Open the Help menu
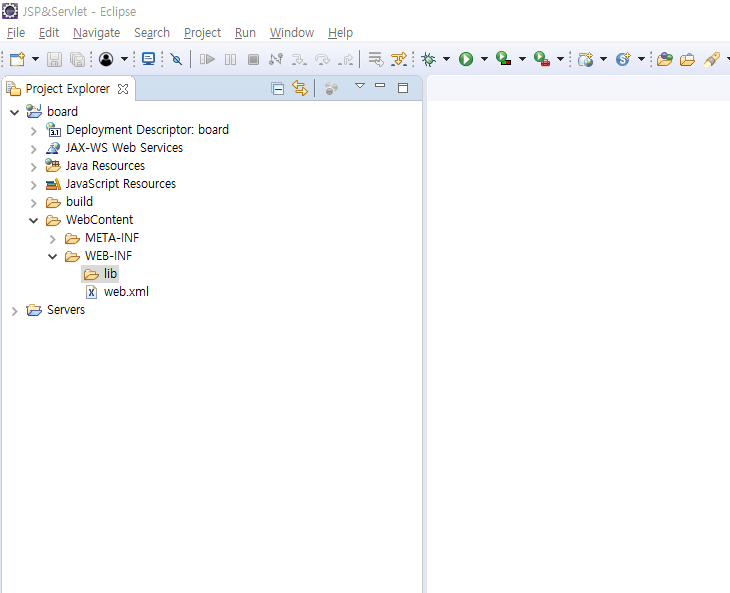This screenshot has width=730, height=593. click(x=340, y=33)
